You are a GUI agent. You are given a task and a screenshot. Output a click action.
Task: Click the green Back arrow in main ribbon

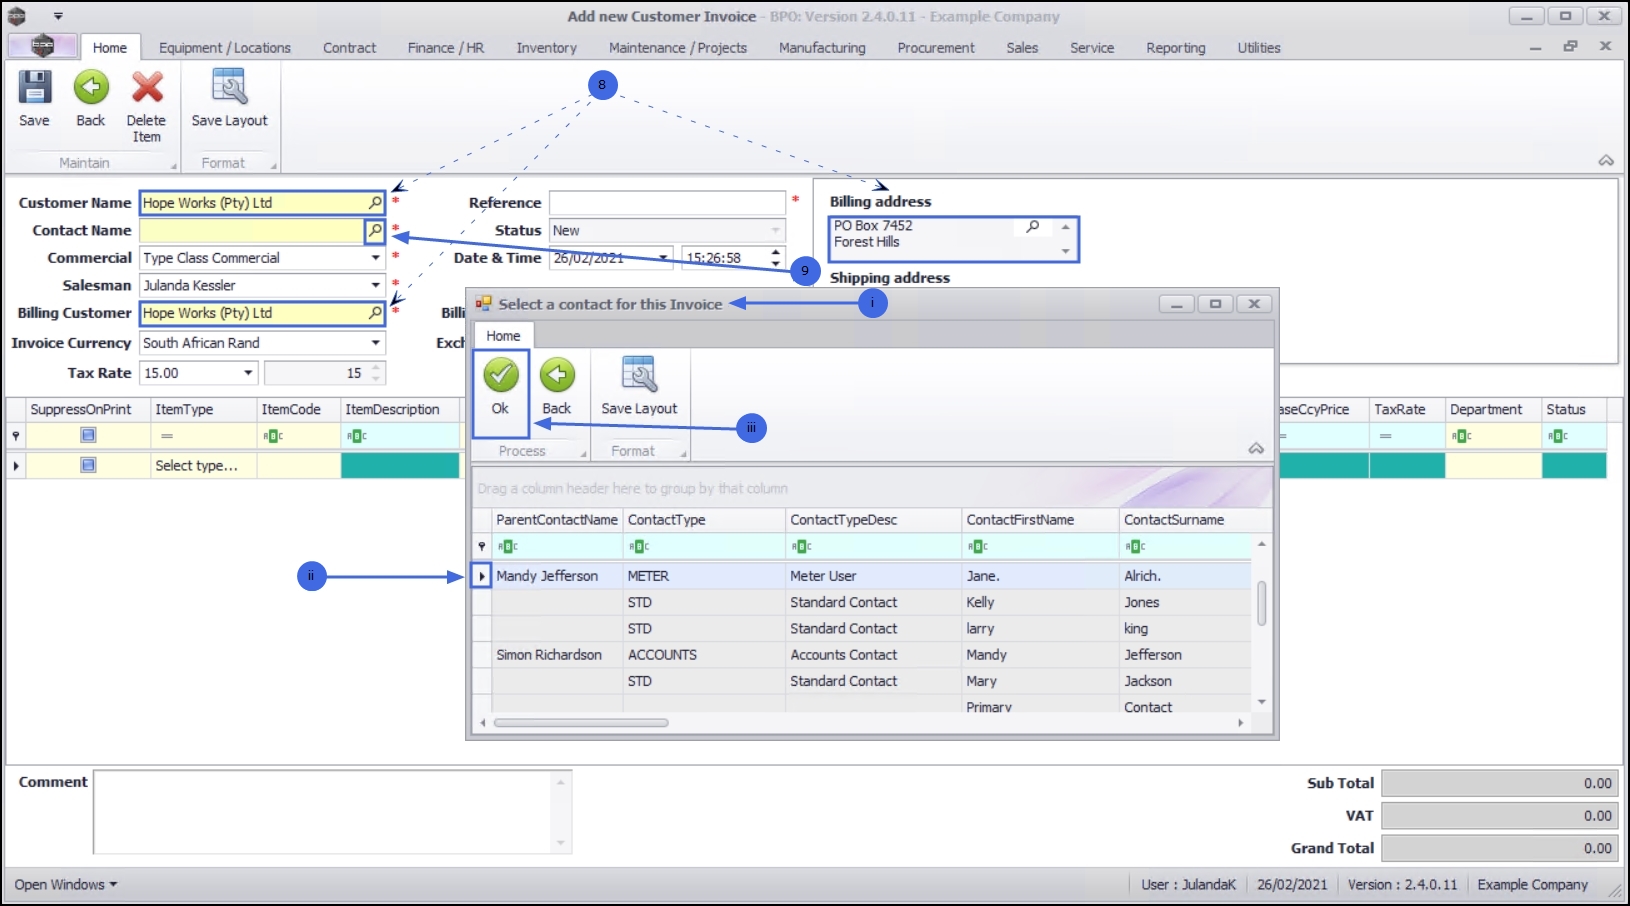coord(91,88)
